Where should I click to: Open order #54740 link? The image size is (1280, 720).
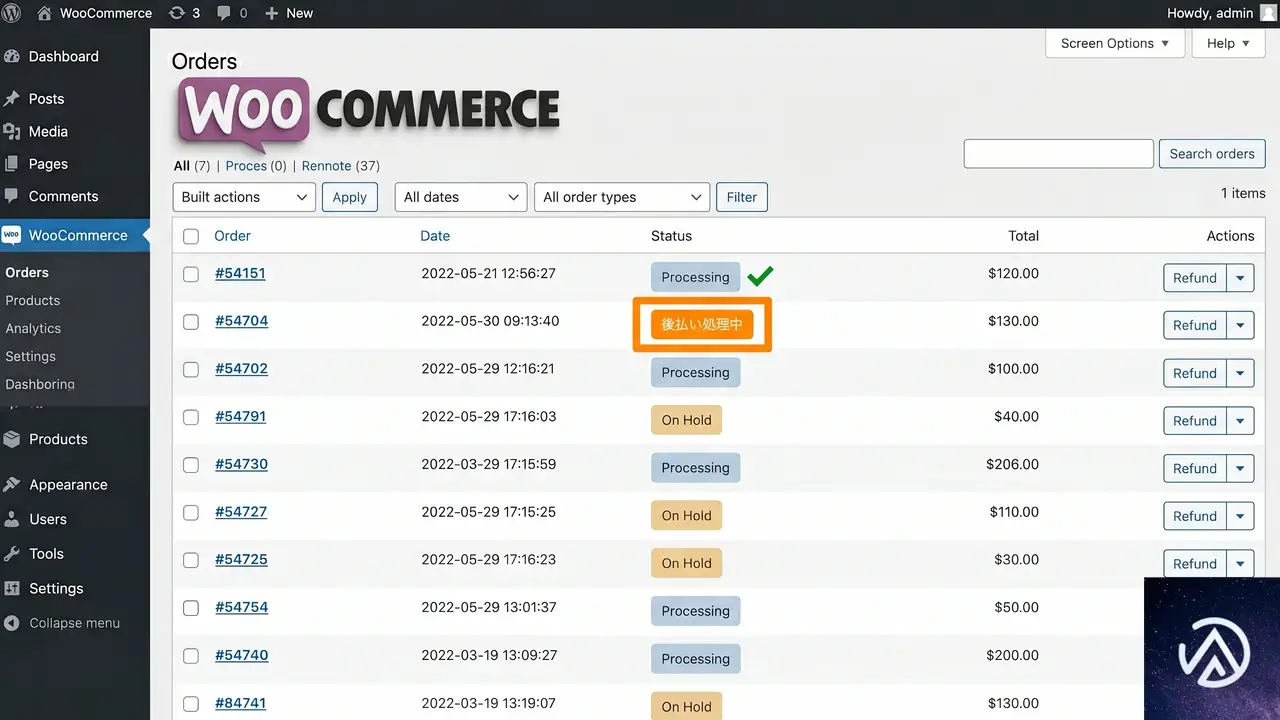point(241,655)
